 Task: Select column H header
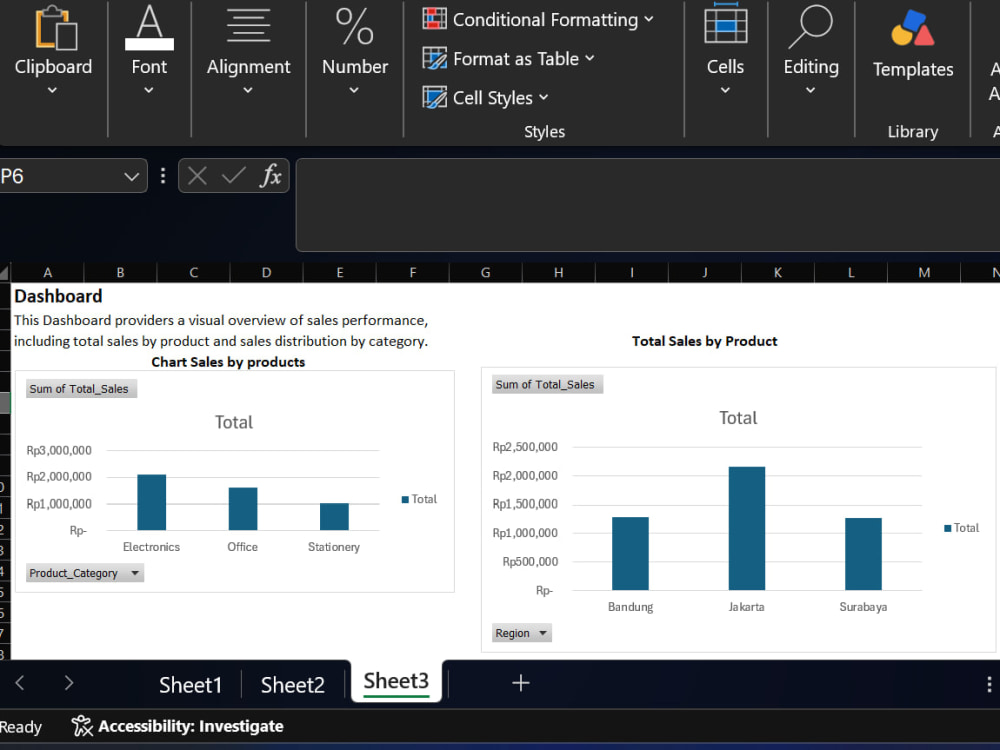pos(559,272)
